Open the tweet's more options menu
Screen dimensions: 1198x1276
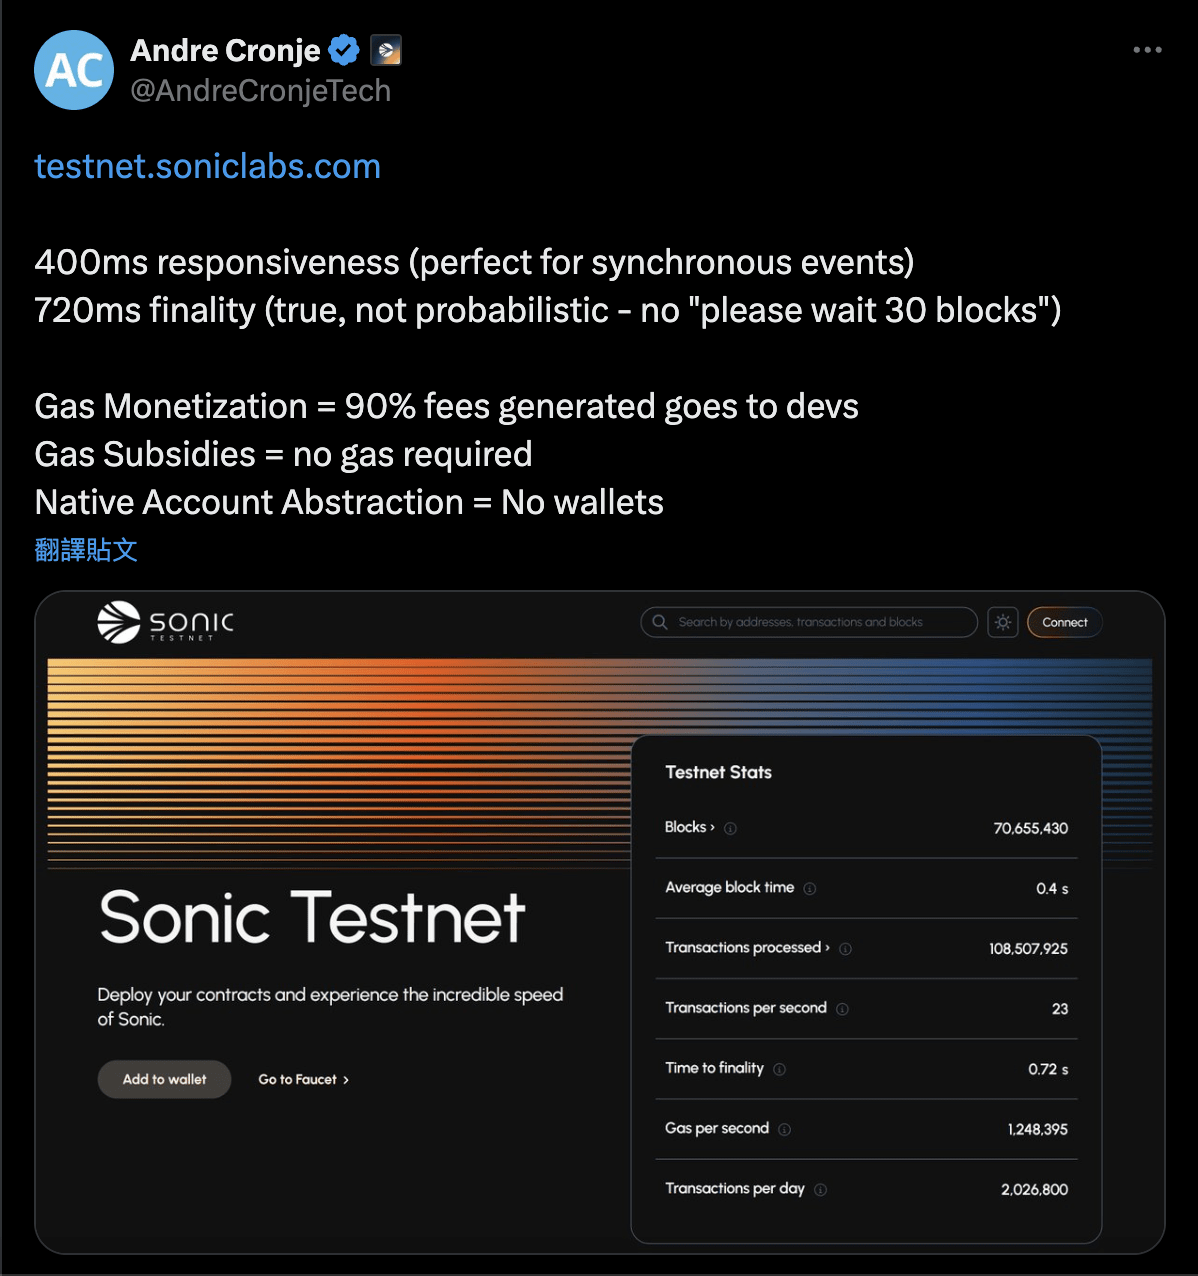[x=1147, y=49]
